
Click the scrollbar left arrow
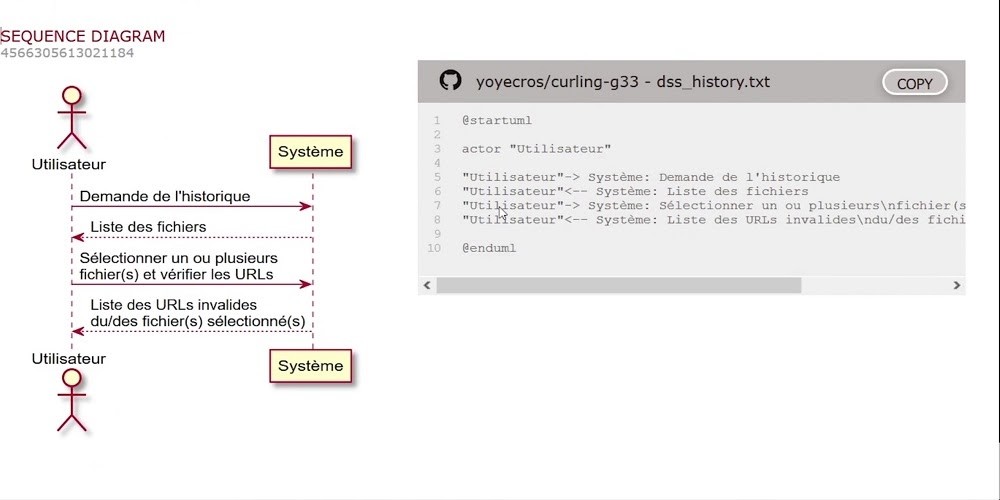click(428, 286)
